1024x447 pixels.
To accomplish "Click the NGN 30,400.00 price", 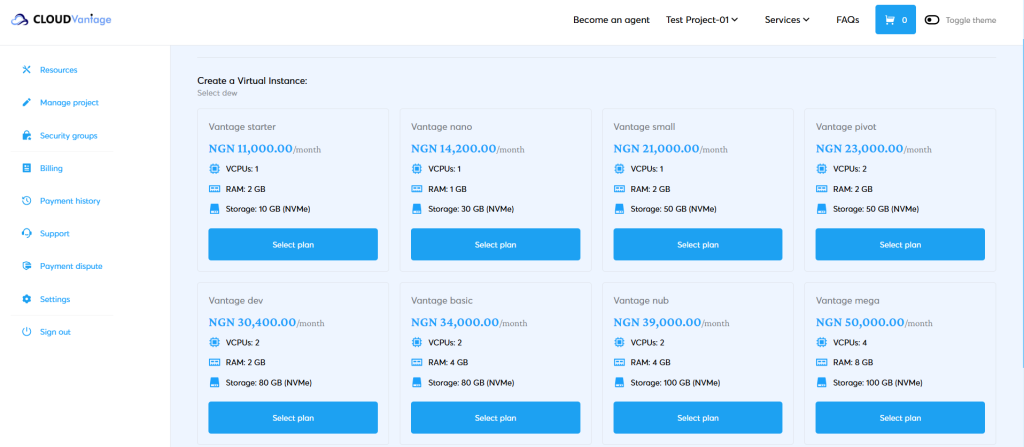I will click(252, 322).
